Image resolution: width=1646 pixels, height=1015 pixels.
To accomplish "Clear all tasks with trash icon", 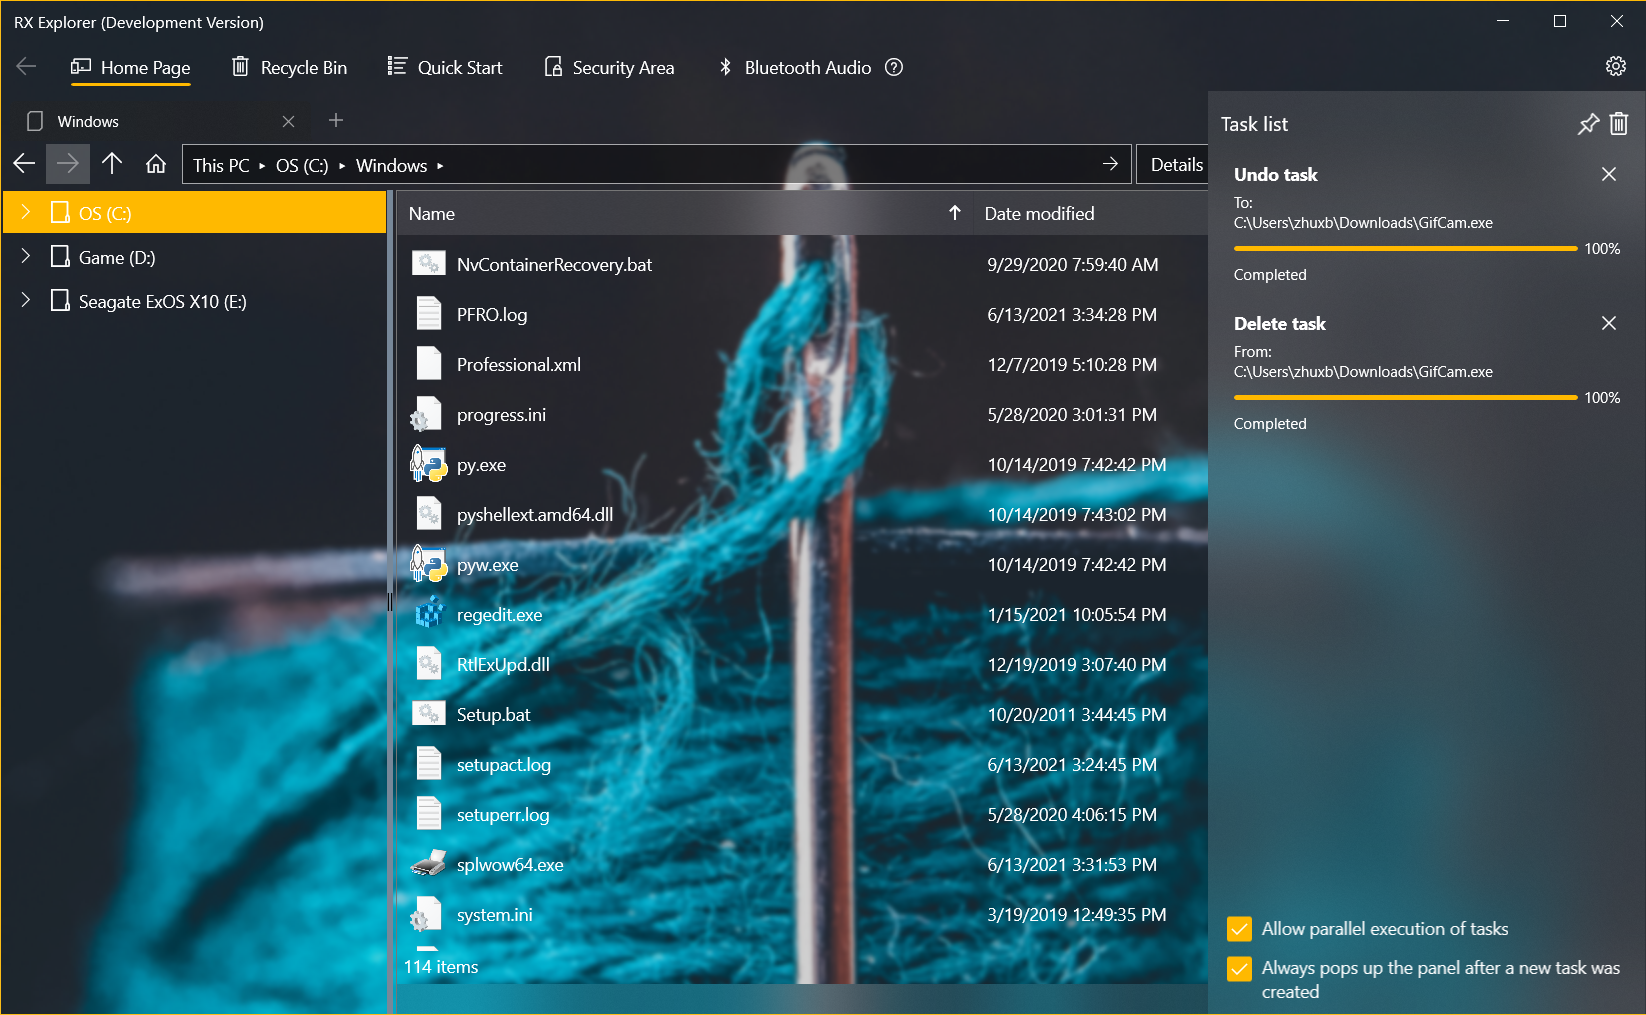I will pos(1619,124).
